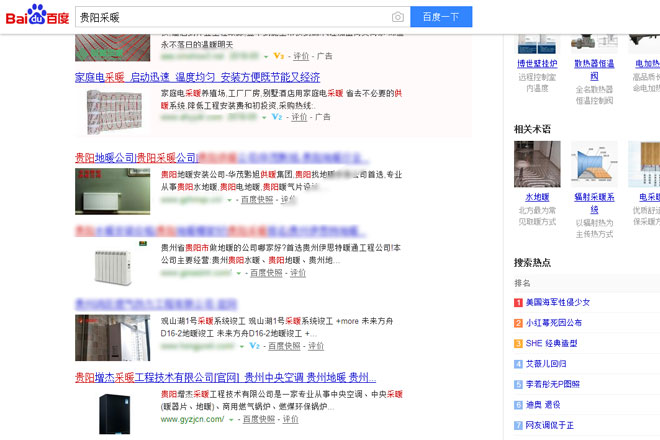Screen dimensions: 660x440
Task: Click the 博世壁挂炉 product image
Action: [x=537, y=44]
